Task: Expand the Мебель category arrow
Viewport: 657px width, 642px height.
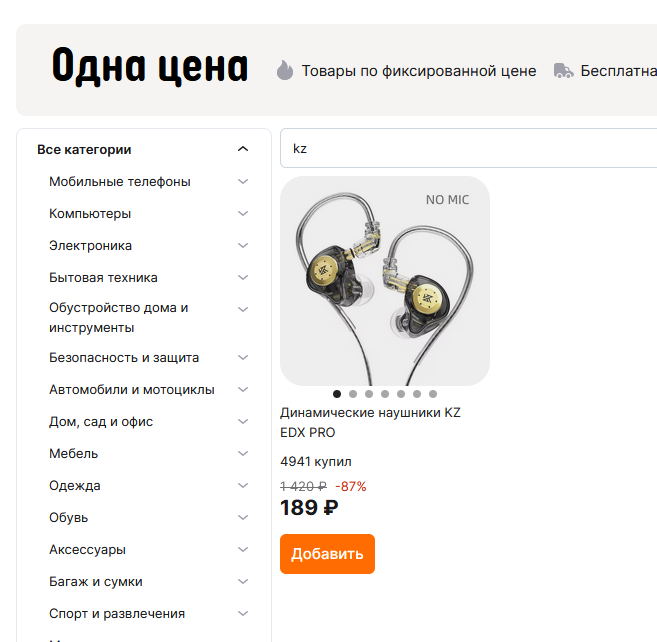Action: [243, 453]
